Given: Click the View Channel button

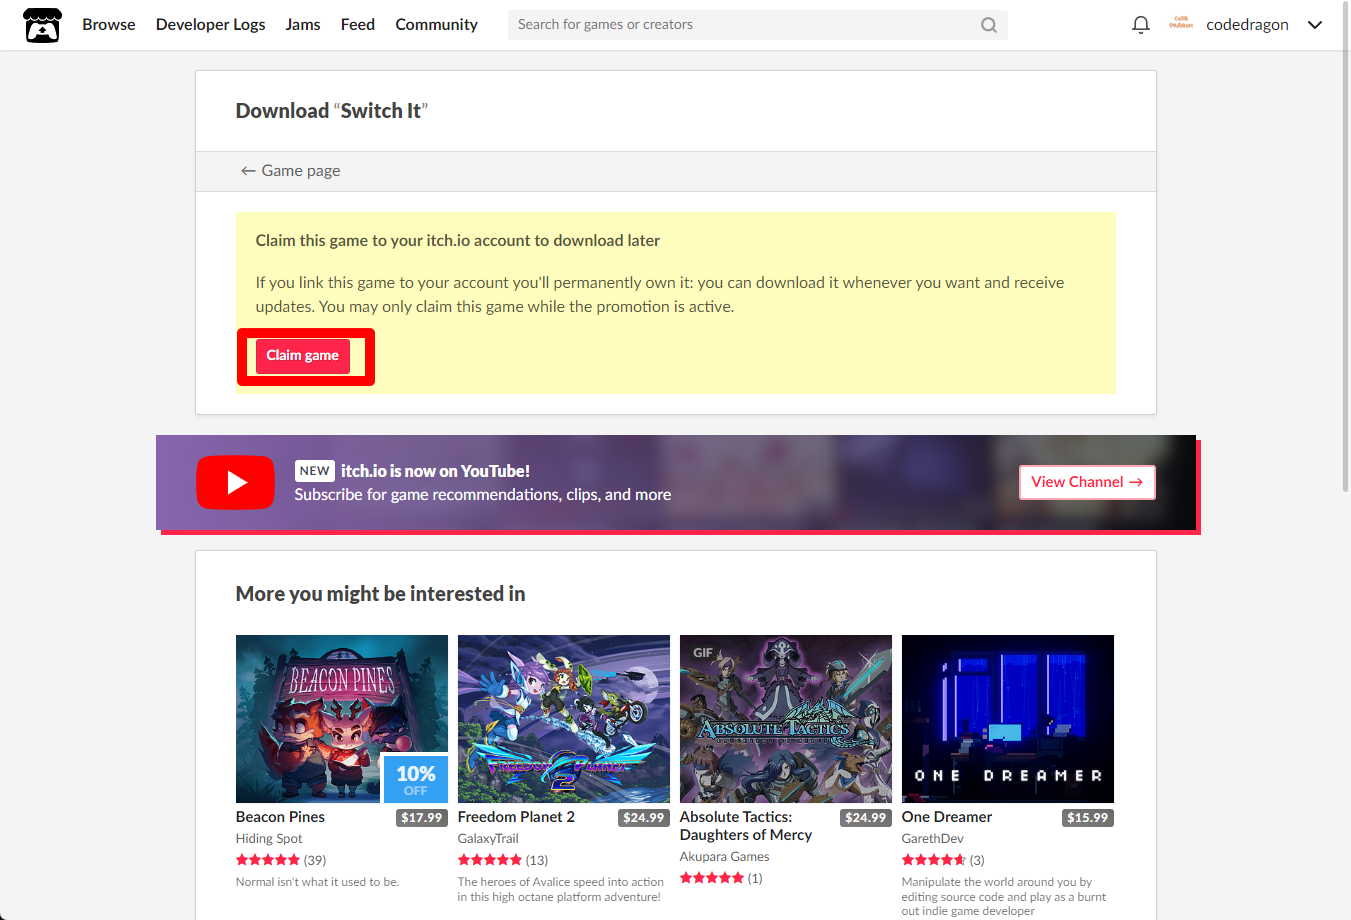Looking at the screenshot, I should click(x=1087, y=482).
